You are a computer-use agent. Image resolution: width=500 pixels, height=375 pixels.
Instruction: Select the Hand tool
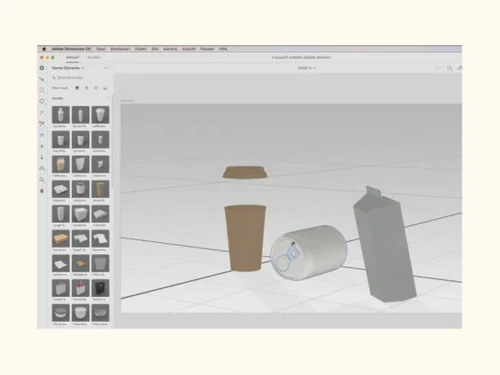point(42,191)
